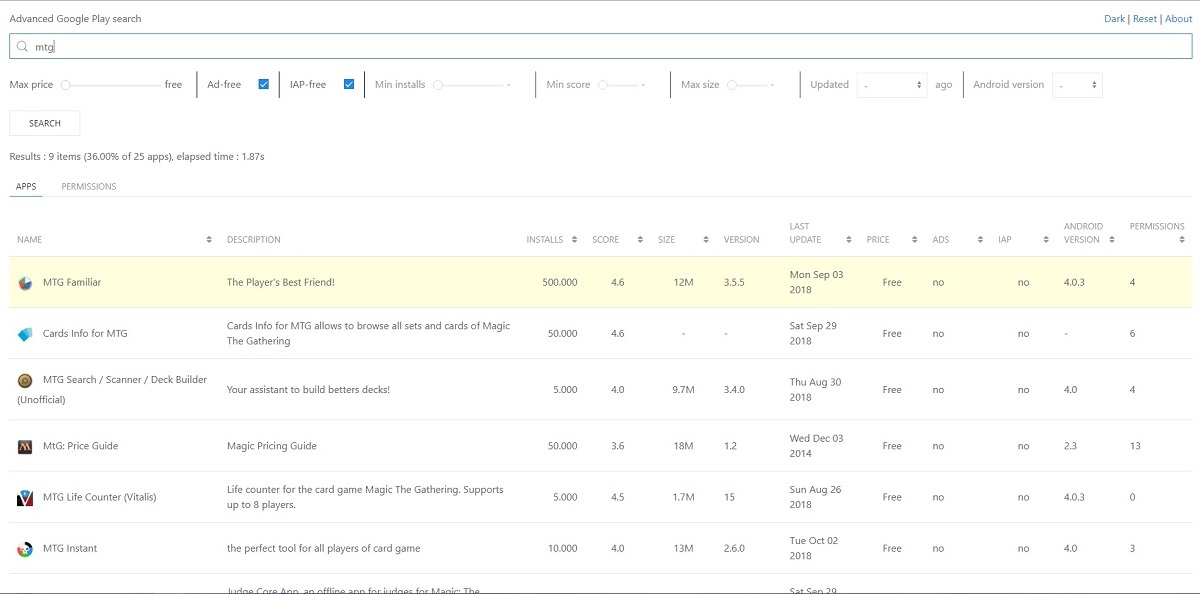Viewport: 1200px width, 594px height.
Task: Click the MTG Familiar app icon
Action: (x=25, y=283)
